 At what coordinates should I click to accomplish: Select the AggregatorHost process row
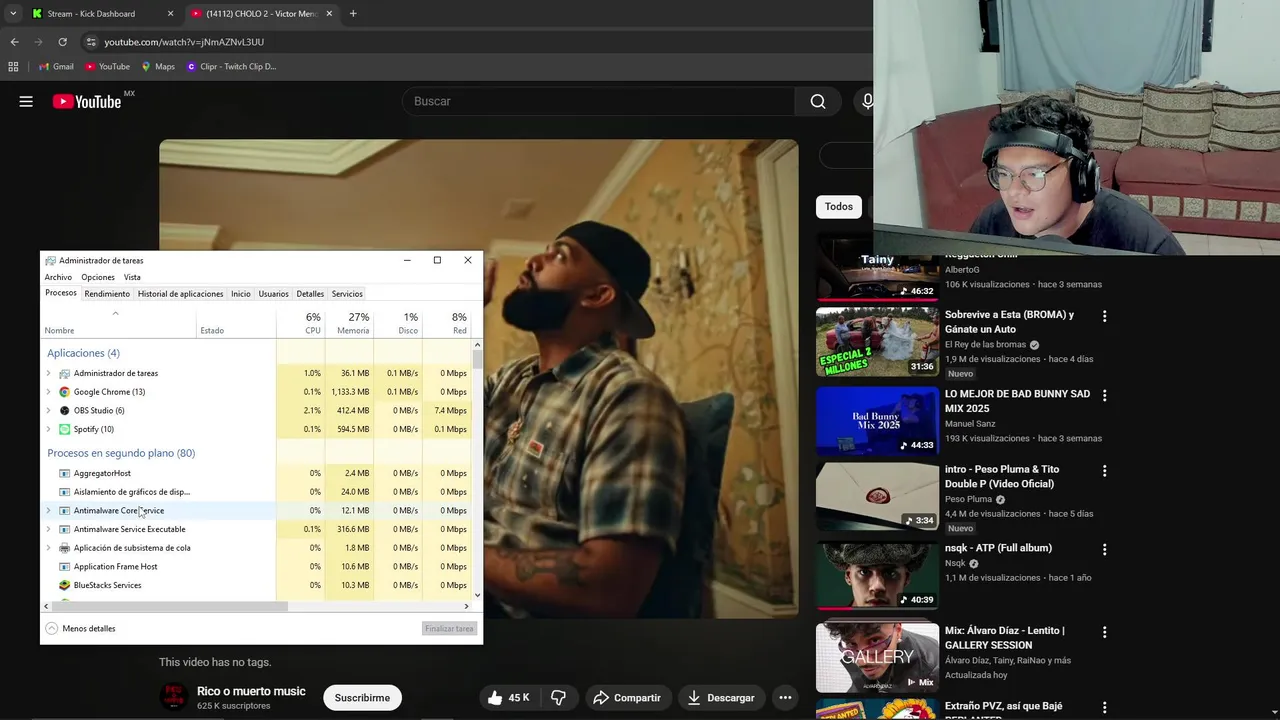[x=256, y=473]
